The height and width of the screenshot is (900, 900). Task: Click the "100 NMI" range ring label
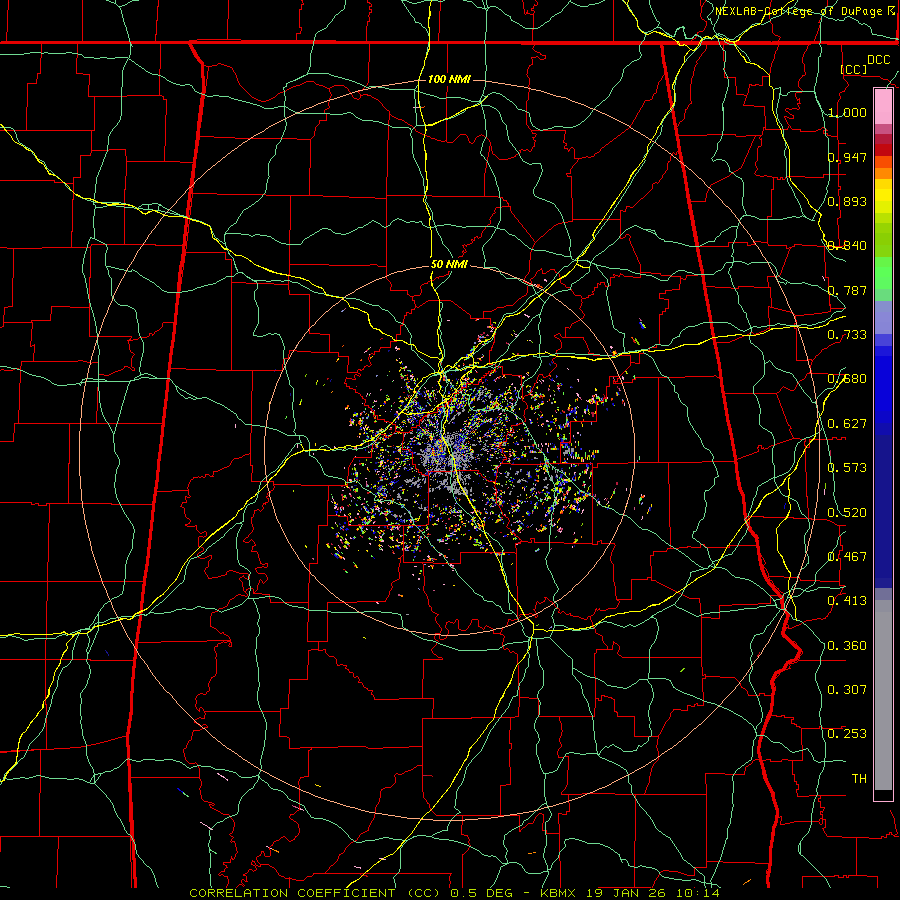[x=449, y=79]
